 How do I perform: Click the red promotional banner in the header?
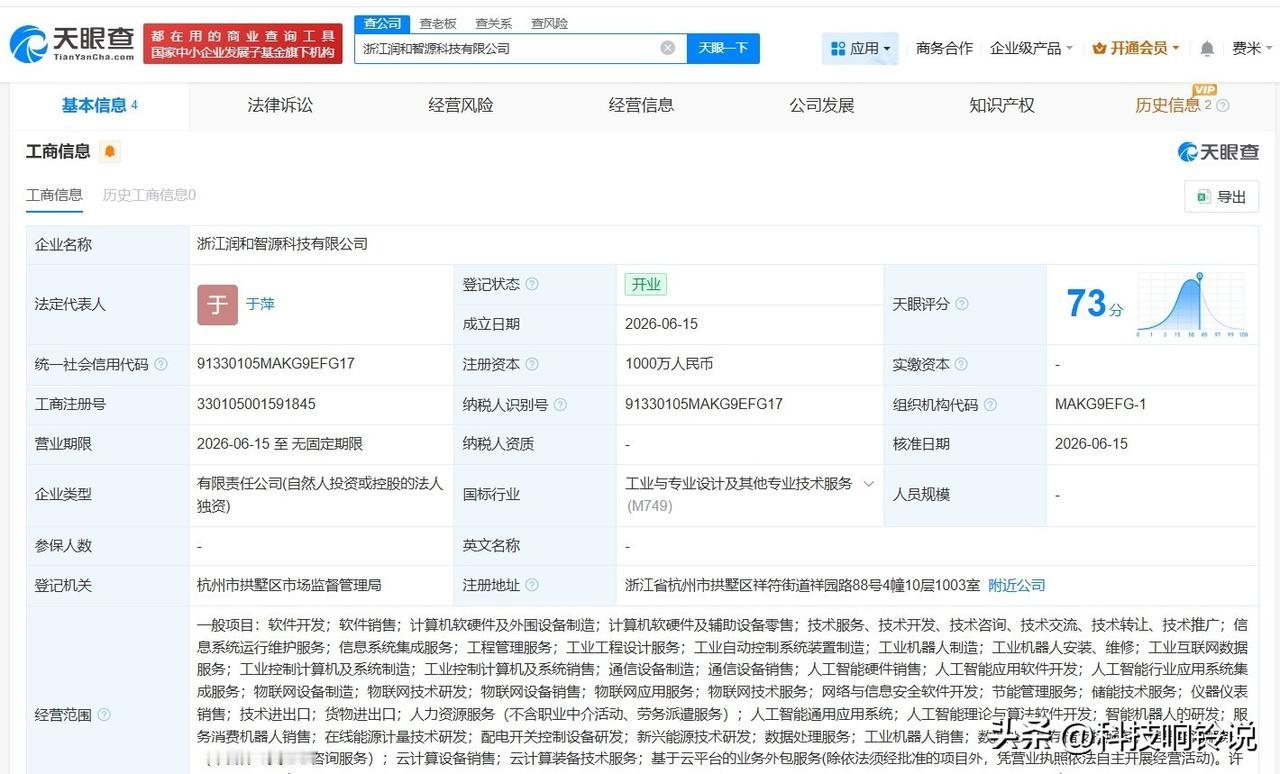click(243, 44)
